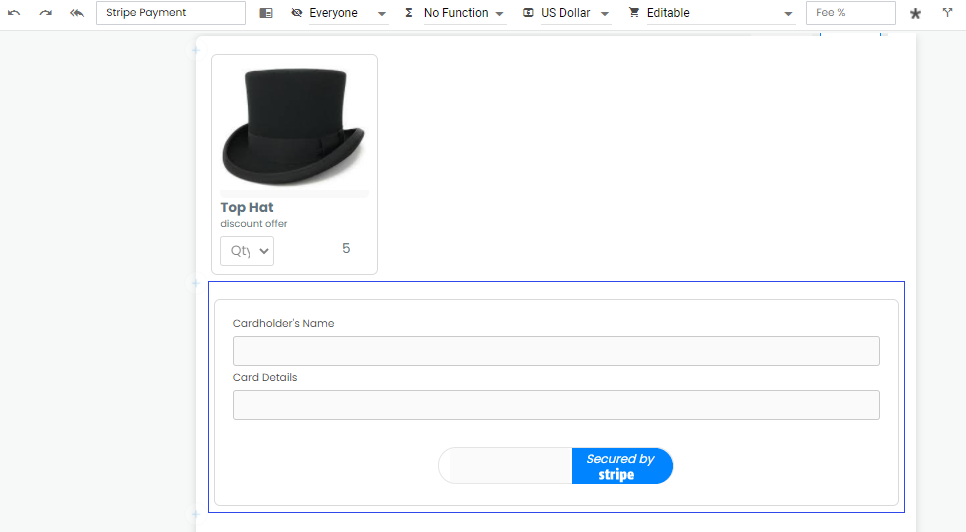Click the Cardholder's Name label
This screenshot has height=532, width=966.
click(x=283, y=323)
